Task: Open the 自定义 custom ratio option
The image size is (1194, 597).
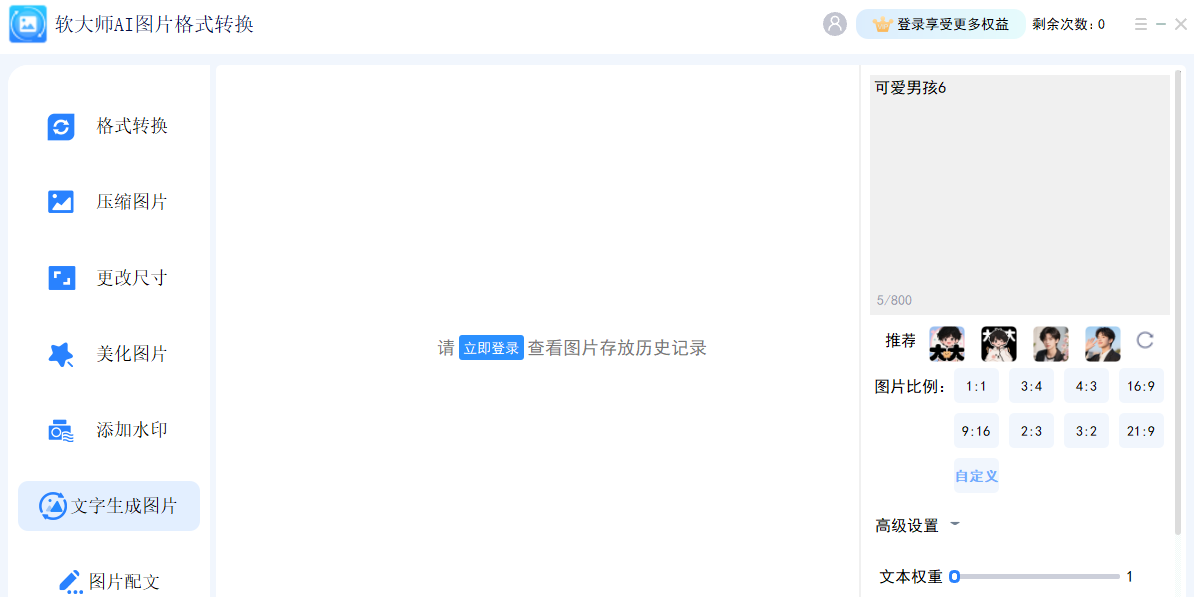Action: [976, 476]
